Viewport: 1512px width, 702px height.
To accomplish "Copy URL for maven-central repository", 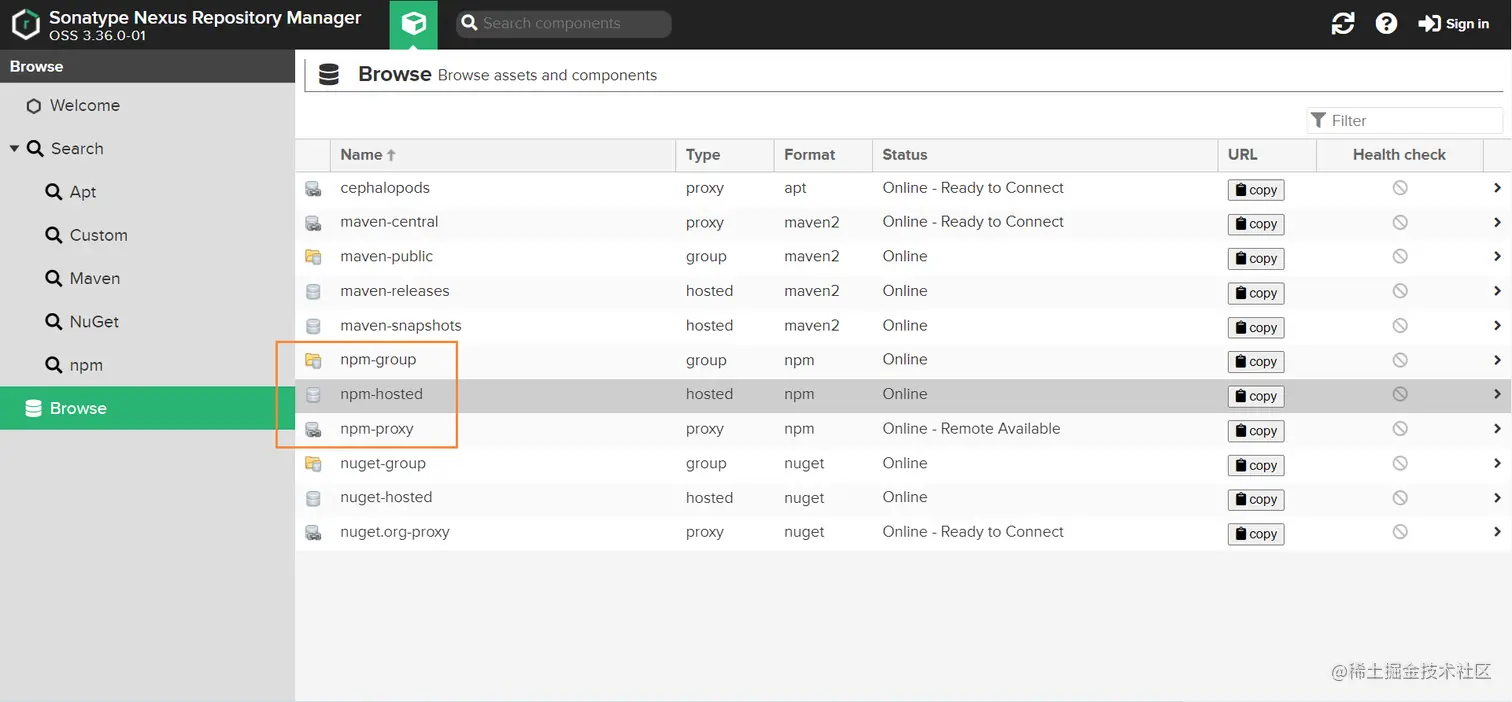I will pos(1256,224).
